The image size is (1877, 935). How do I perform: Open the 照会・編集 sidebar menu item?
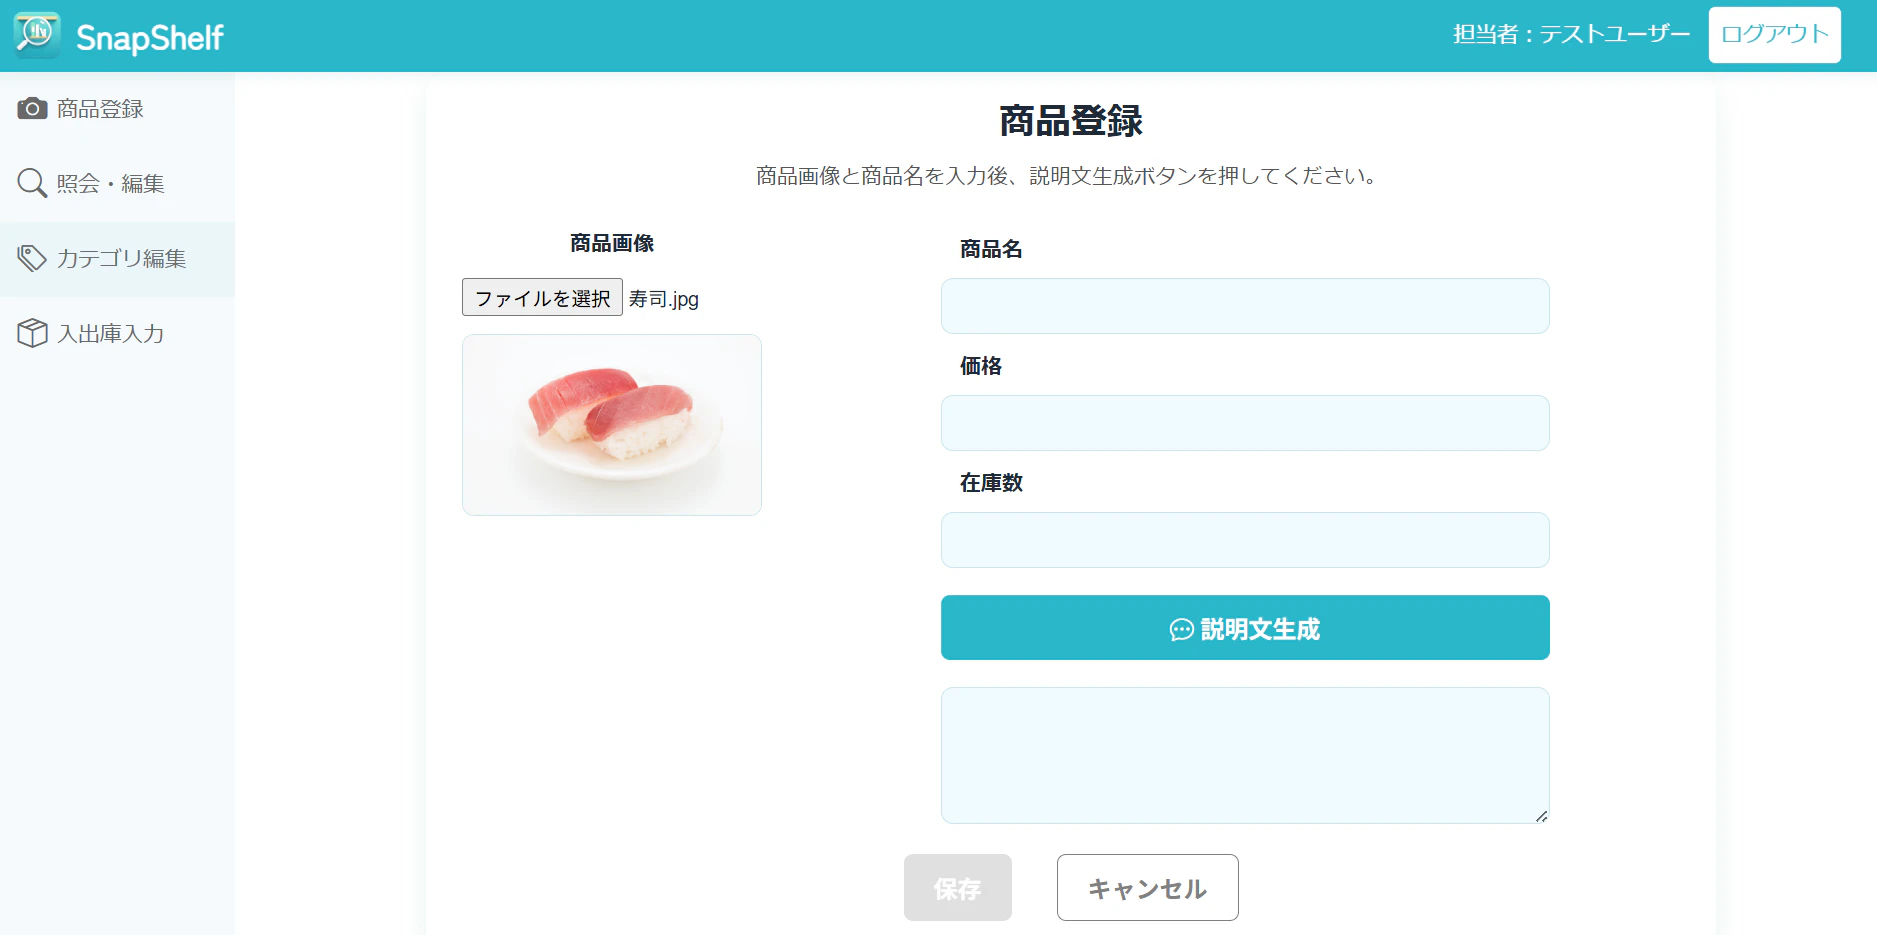click(x=117, y=184)
